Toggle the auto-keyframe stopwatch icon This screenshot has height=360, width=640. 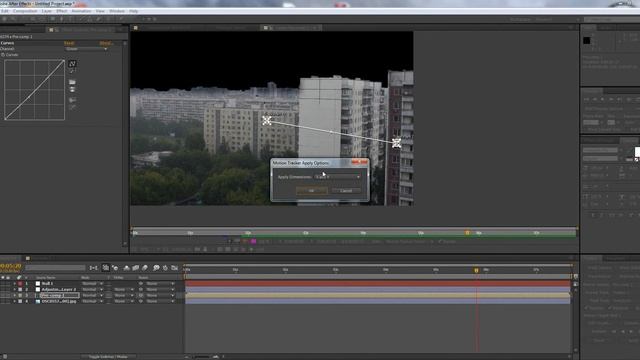pyautogui.click(x=165, y=268)
